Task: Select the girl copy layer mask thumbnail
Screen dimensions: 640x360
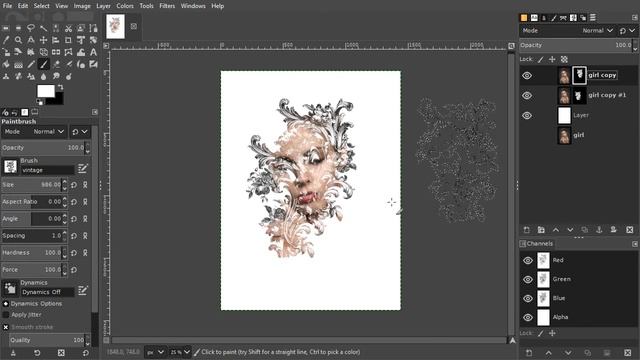Action: (579, 76)
